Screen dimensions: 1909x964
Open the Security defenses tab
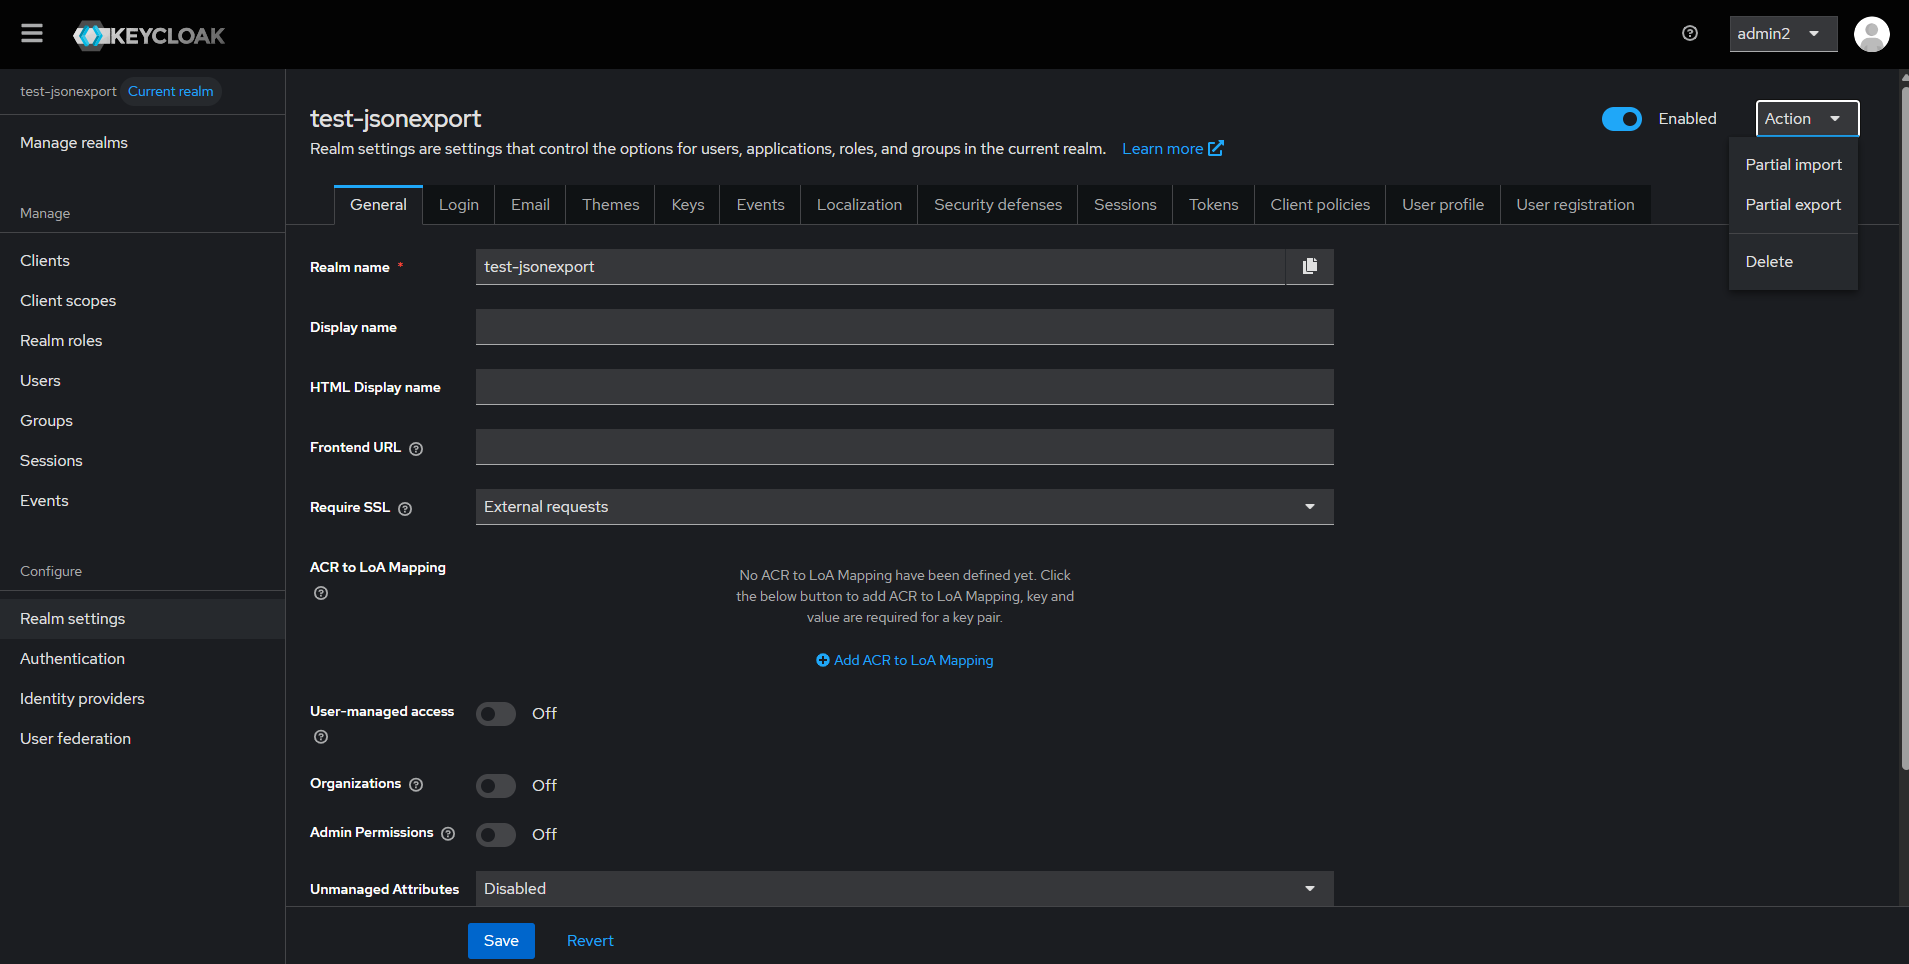(x=998, y=205)
